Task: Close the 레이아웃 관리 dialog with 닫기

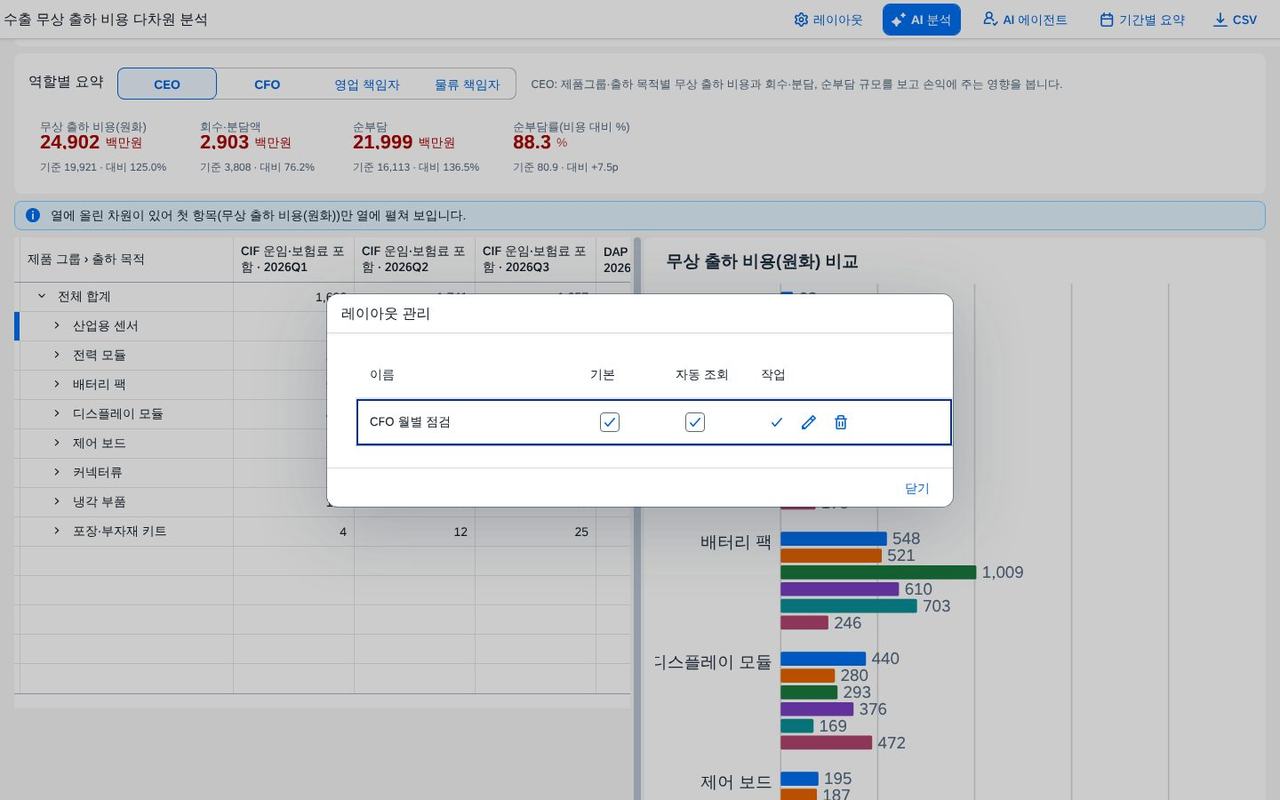Action: point(917,488)
